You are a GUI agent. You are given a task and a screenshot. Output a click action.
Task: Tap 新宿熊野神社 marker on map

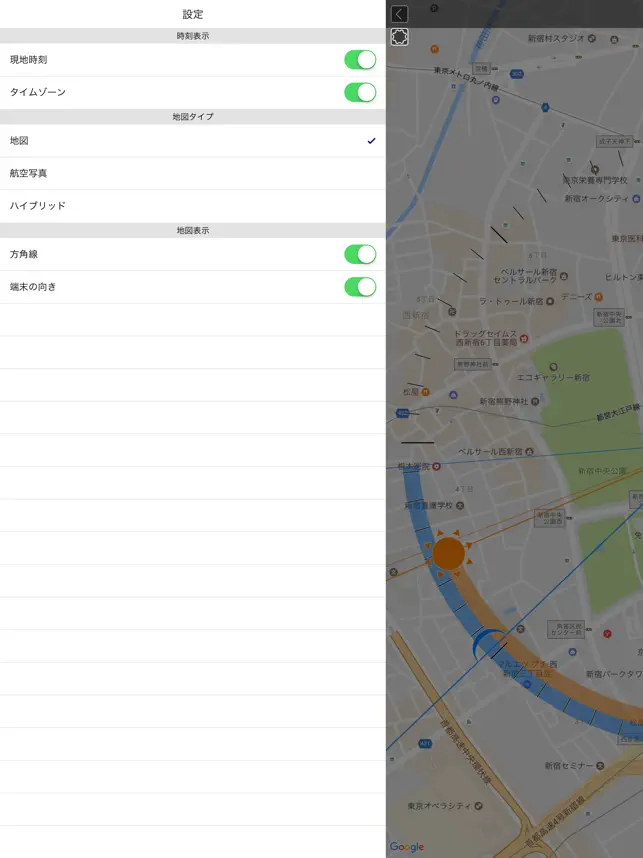point(535,401)
